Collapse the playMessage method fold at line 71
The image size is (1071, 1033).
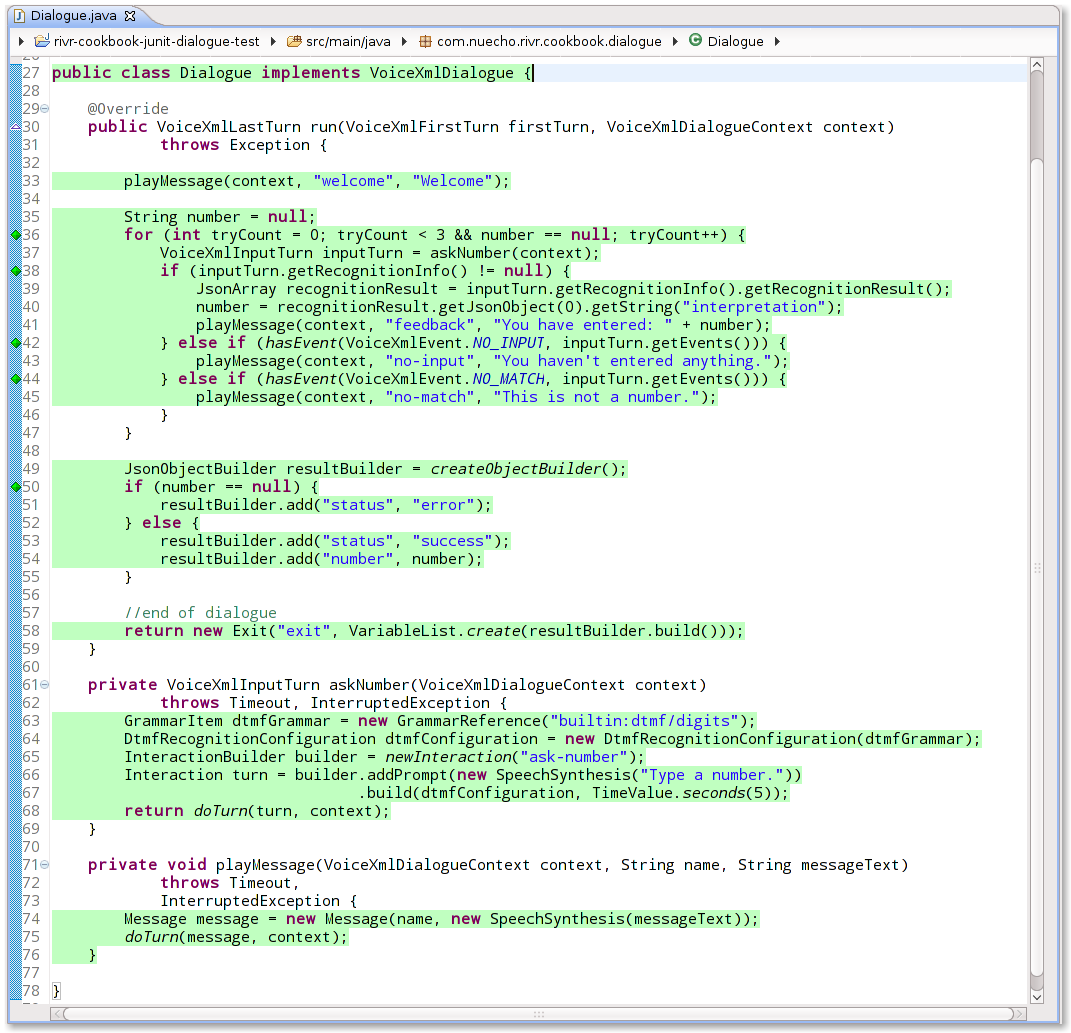click(42, 864)
